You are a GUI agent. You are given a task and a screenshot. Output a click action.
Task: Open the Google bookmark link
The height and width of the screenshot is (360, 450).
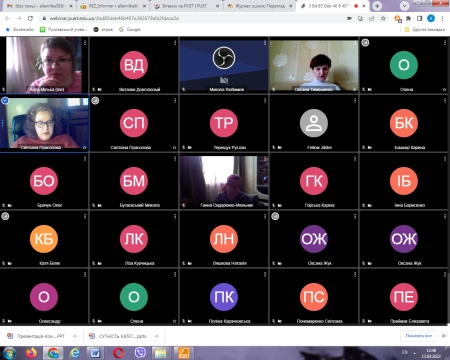[x=130, y=29]
